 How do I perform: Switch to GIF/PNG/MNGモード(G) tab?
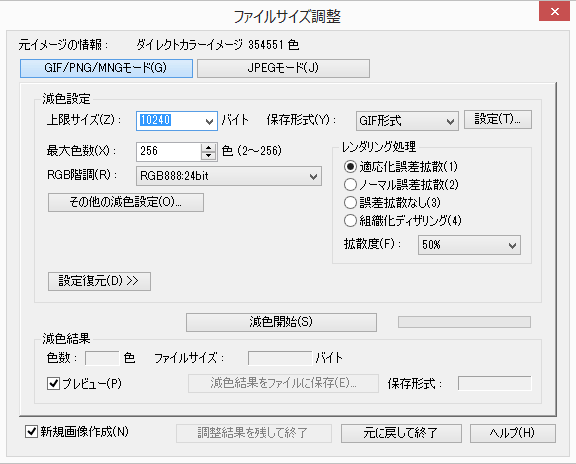[106, 68]
